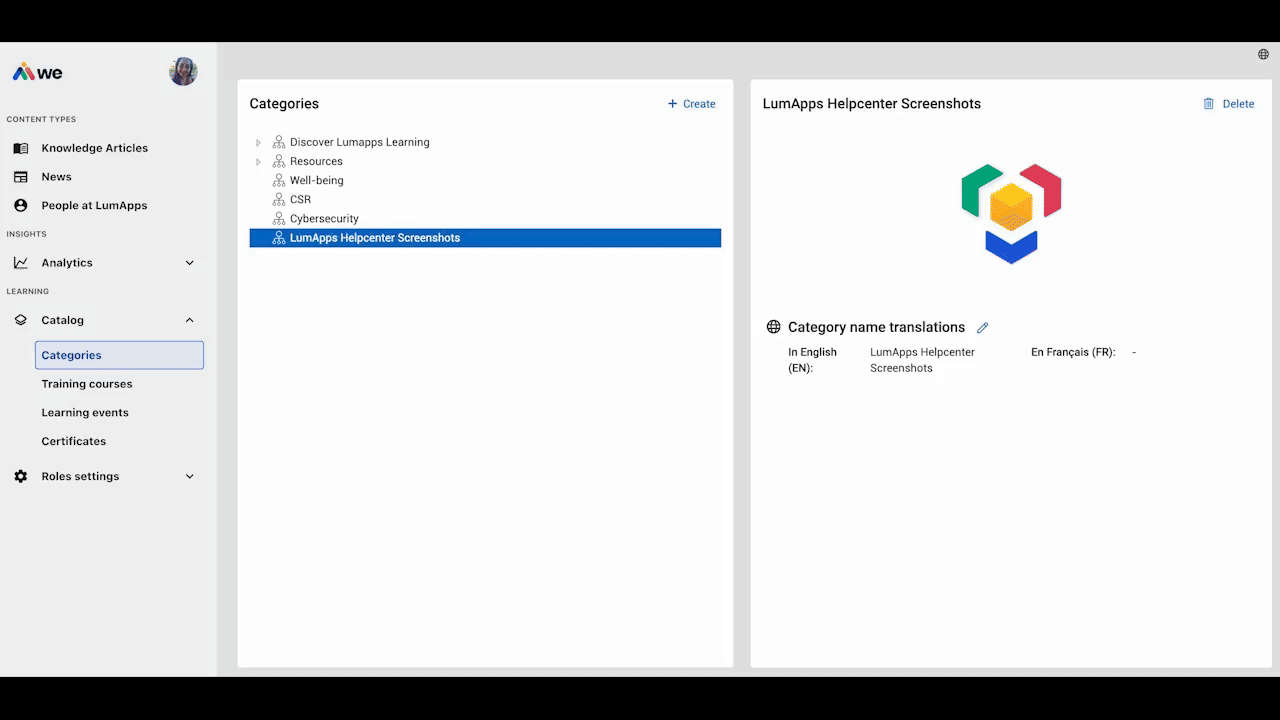This screenshot has width=1280, height=720.
Task: Click the 'LEARNING' section header
Action: point(28,291)
